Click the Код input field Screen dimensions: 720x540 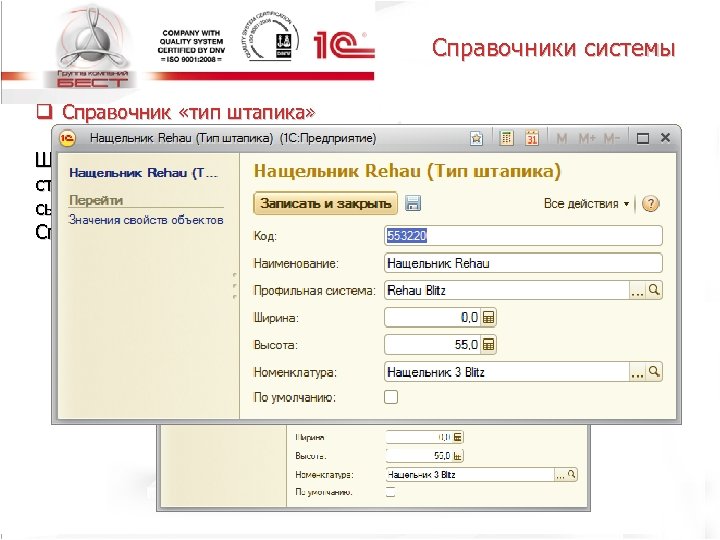coord(523,236)
